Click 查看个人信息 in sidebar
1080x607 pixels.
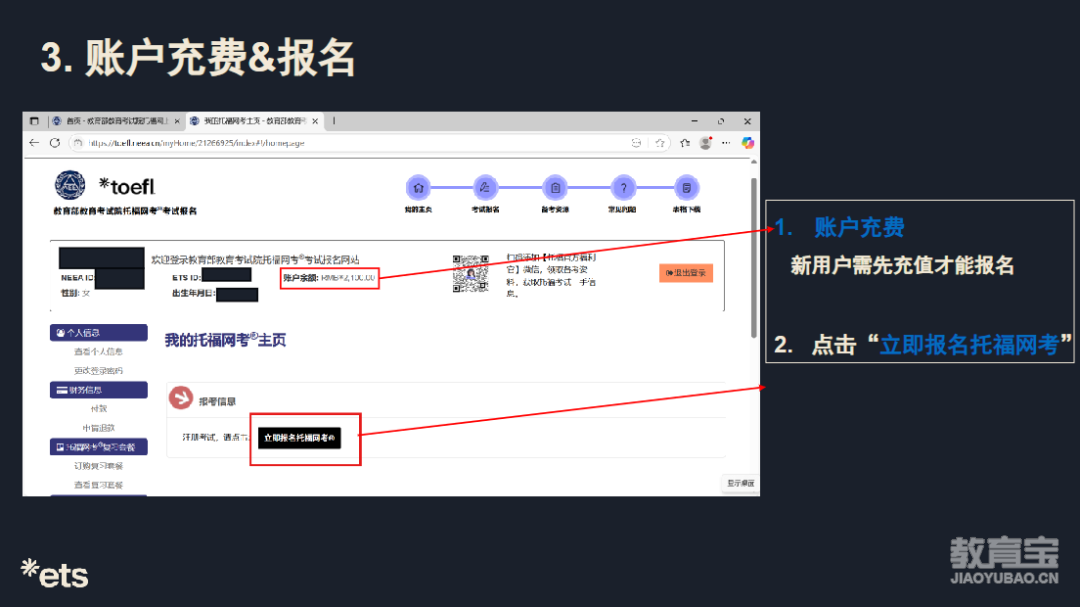(x=98, y=351)
